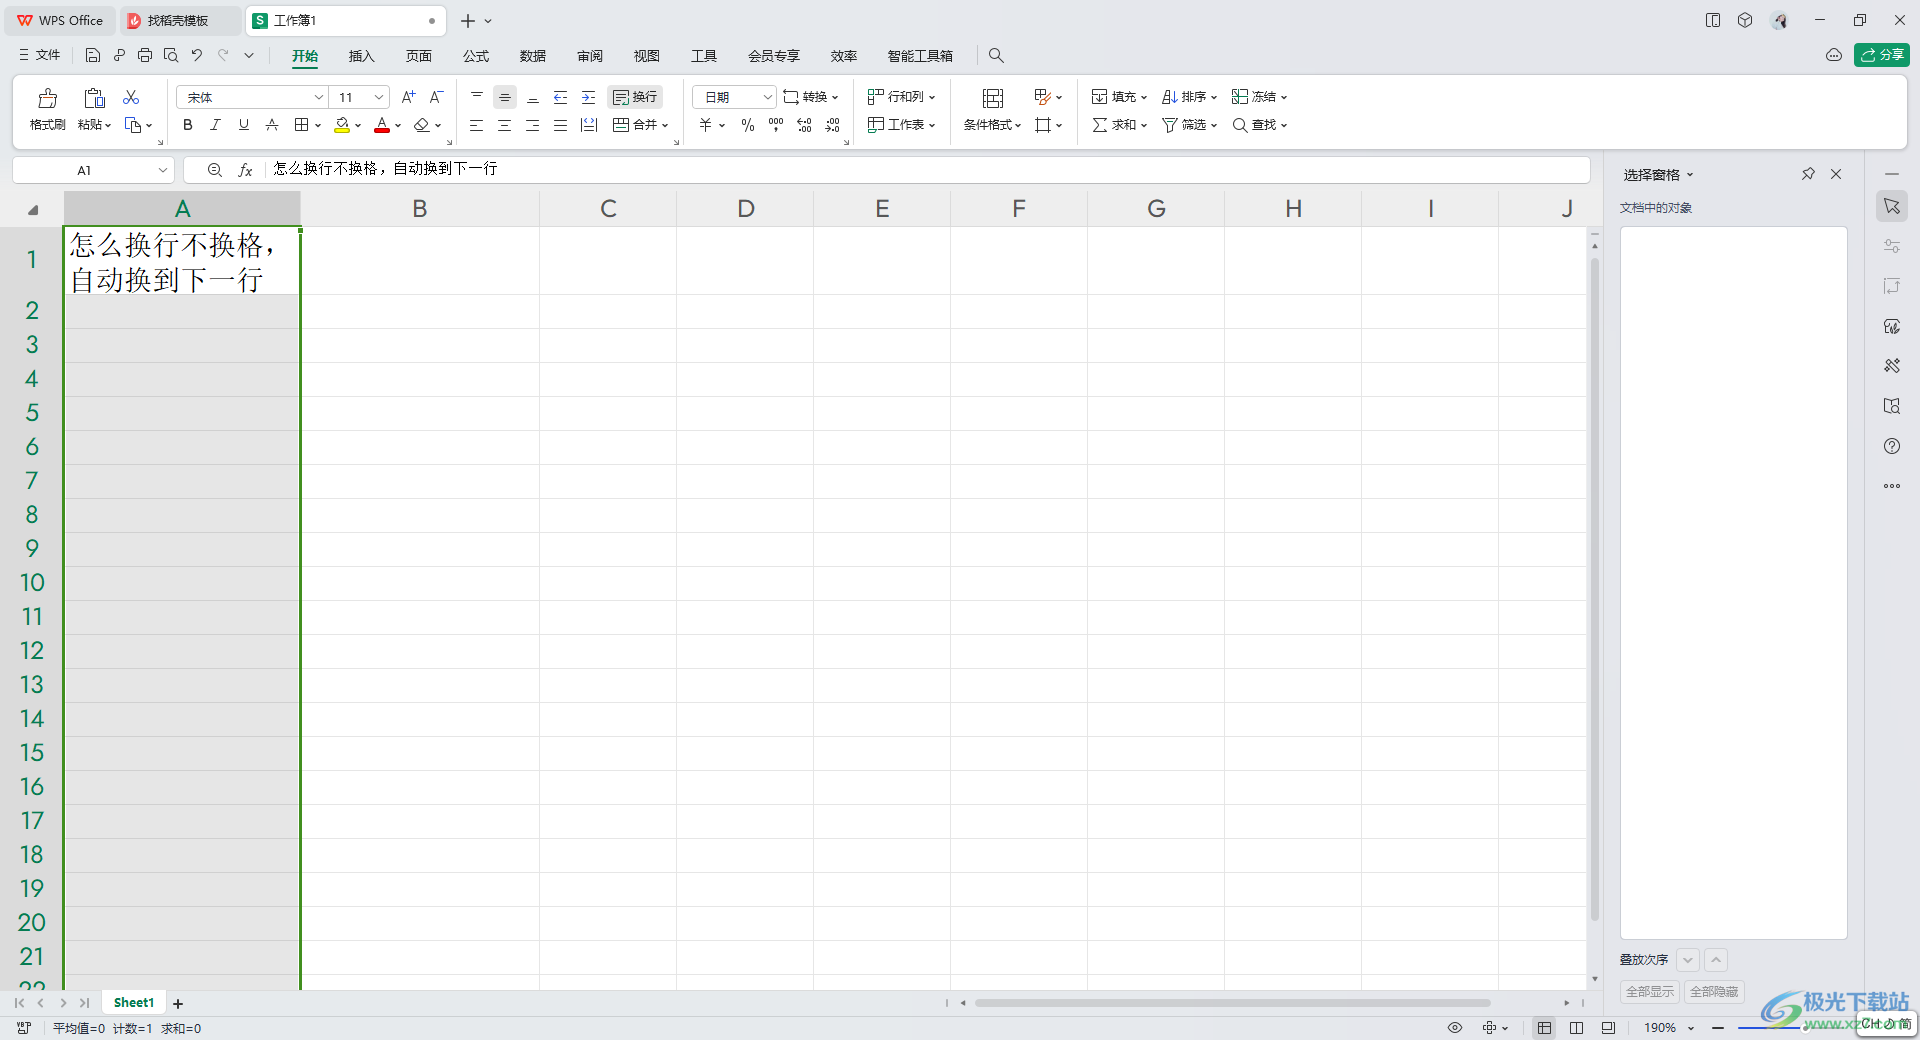Click the 条件格式 conditional formatting button
Viewport: 1920px width, 1040px height.
pos(992,110)
